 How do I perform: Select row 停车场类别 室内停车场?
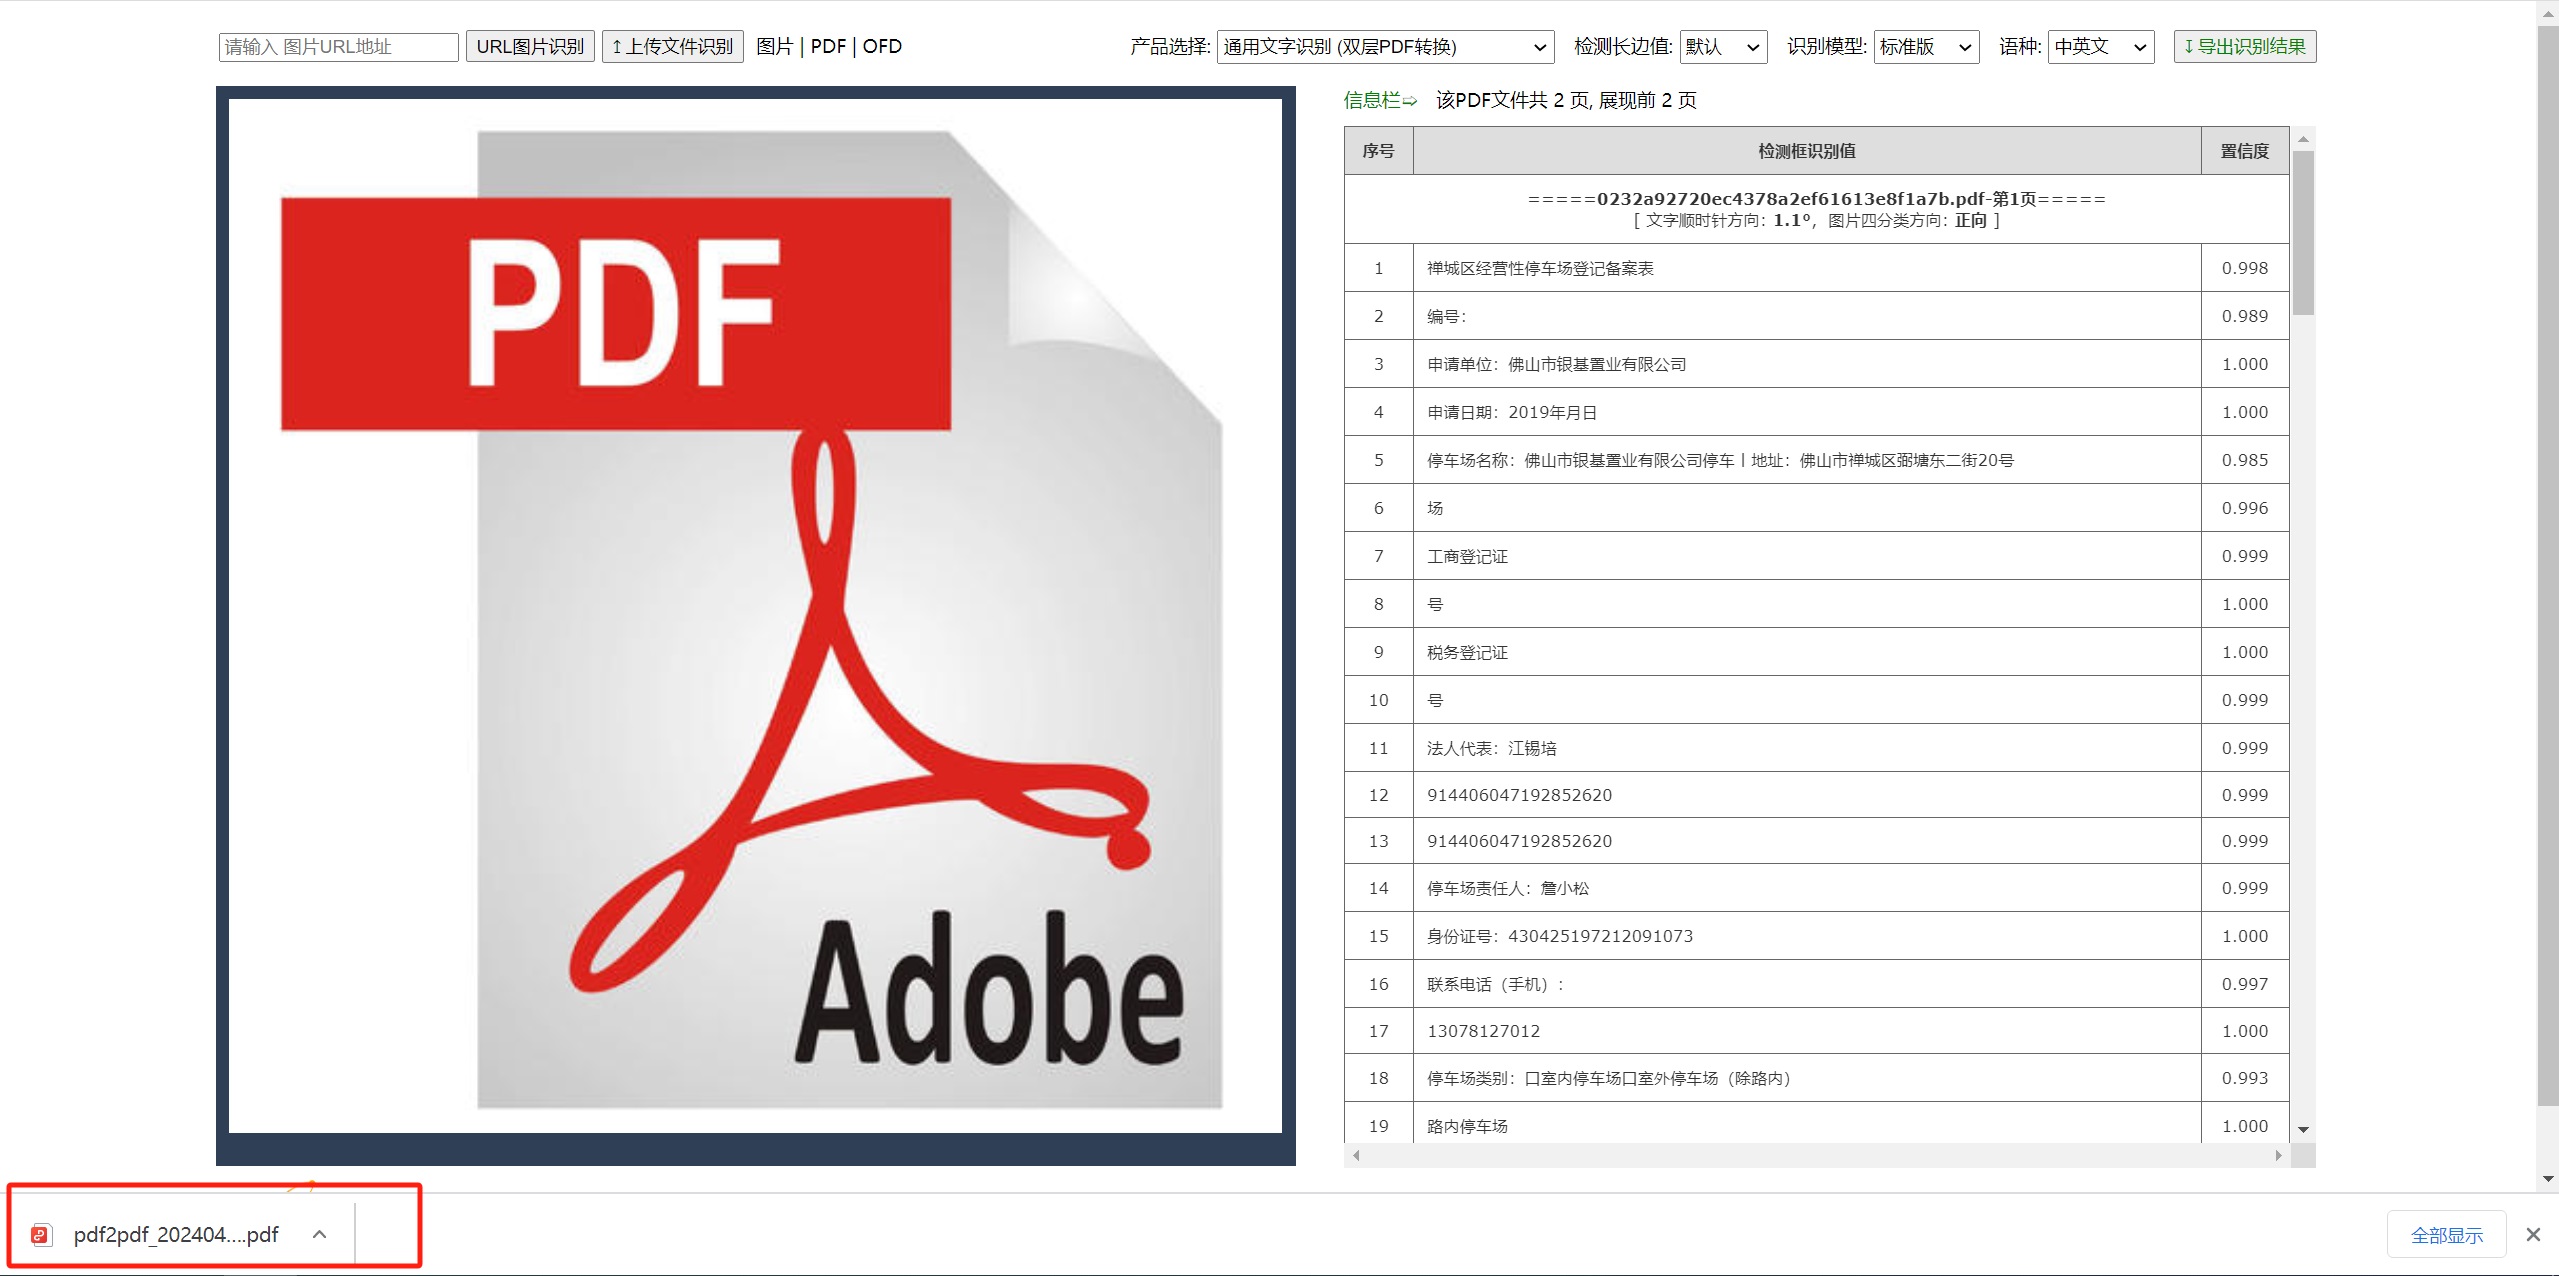pos(1816,1078)
